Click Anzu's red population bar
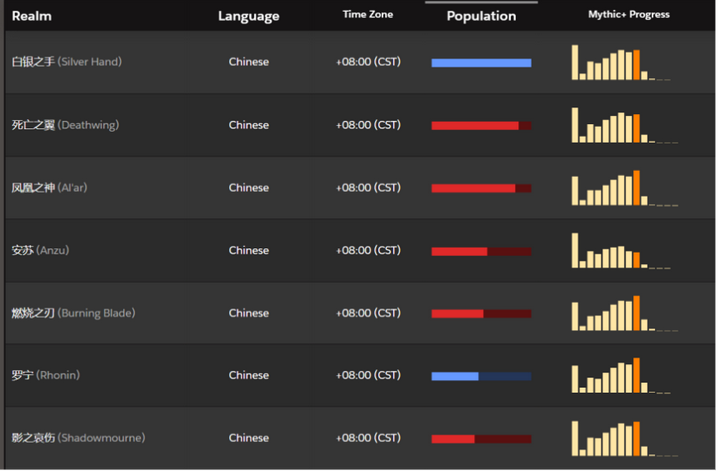 481,251
